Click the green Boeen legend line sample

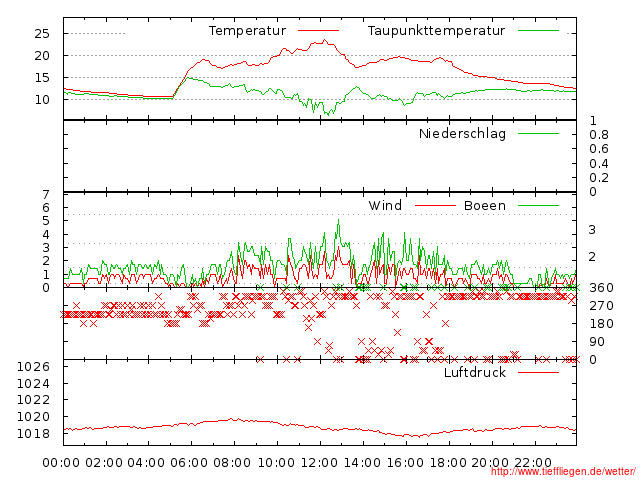coord(538,206)
